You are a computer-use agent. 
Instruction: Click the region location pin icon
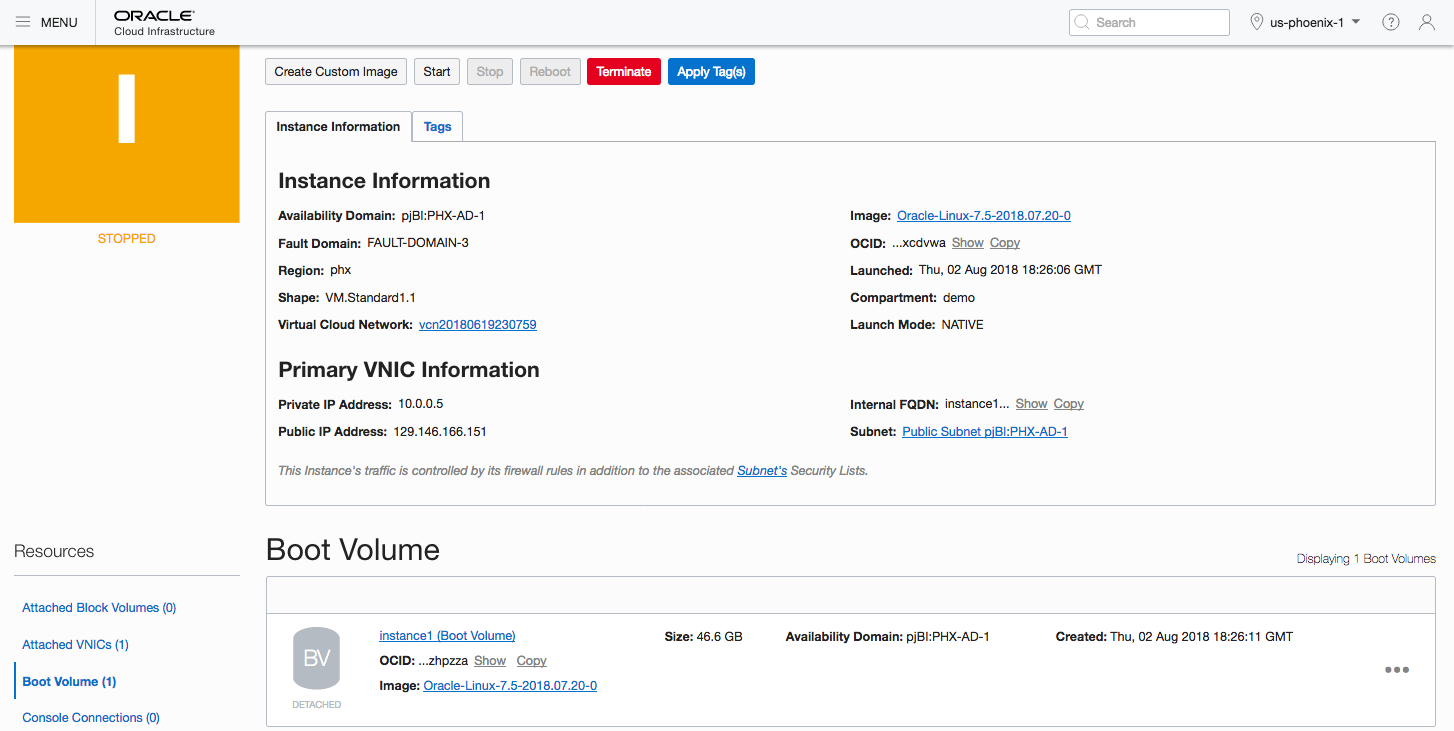coord(1257,22)
